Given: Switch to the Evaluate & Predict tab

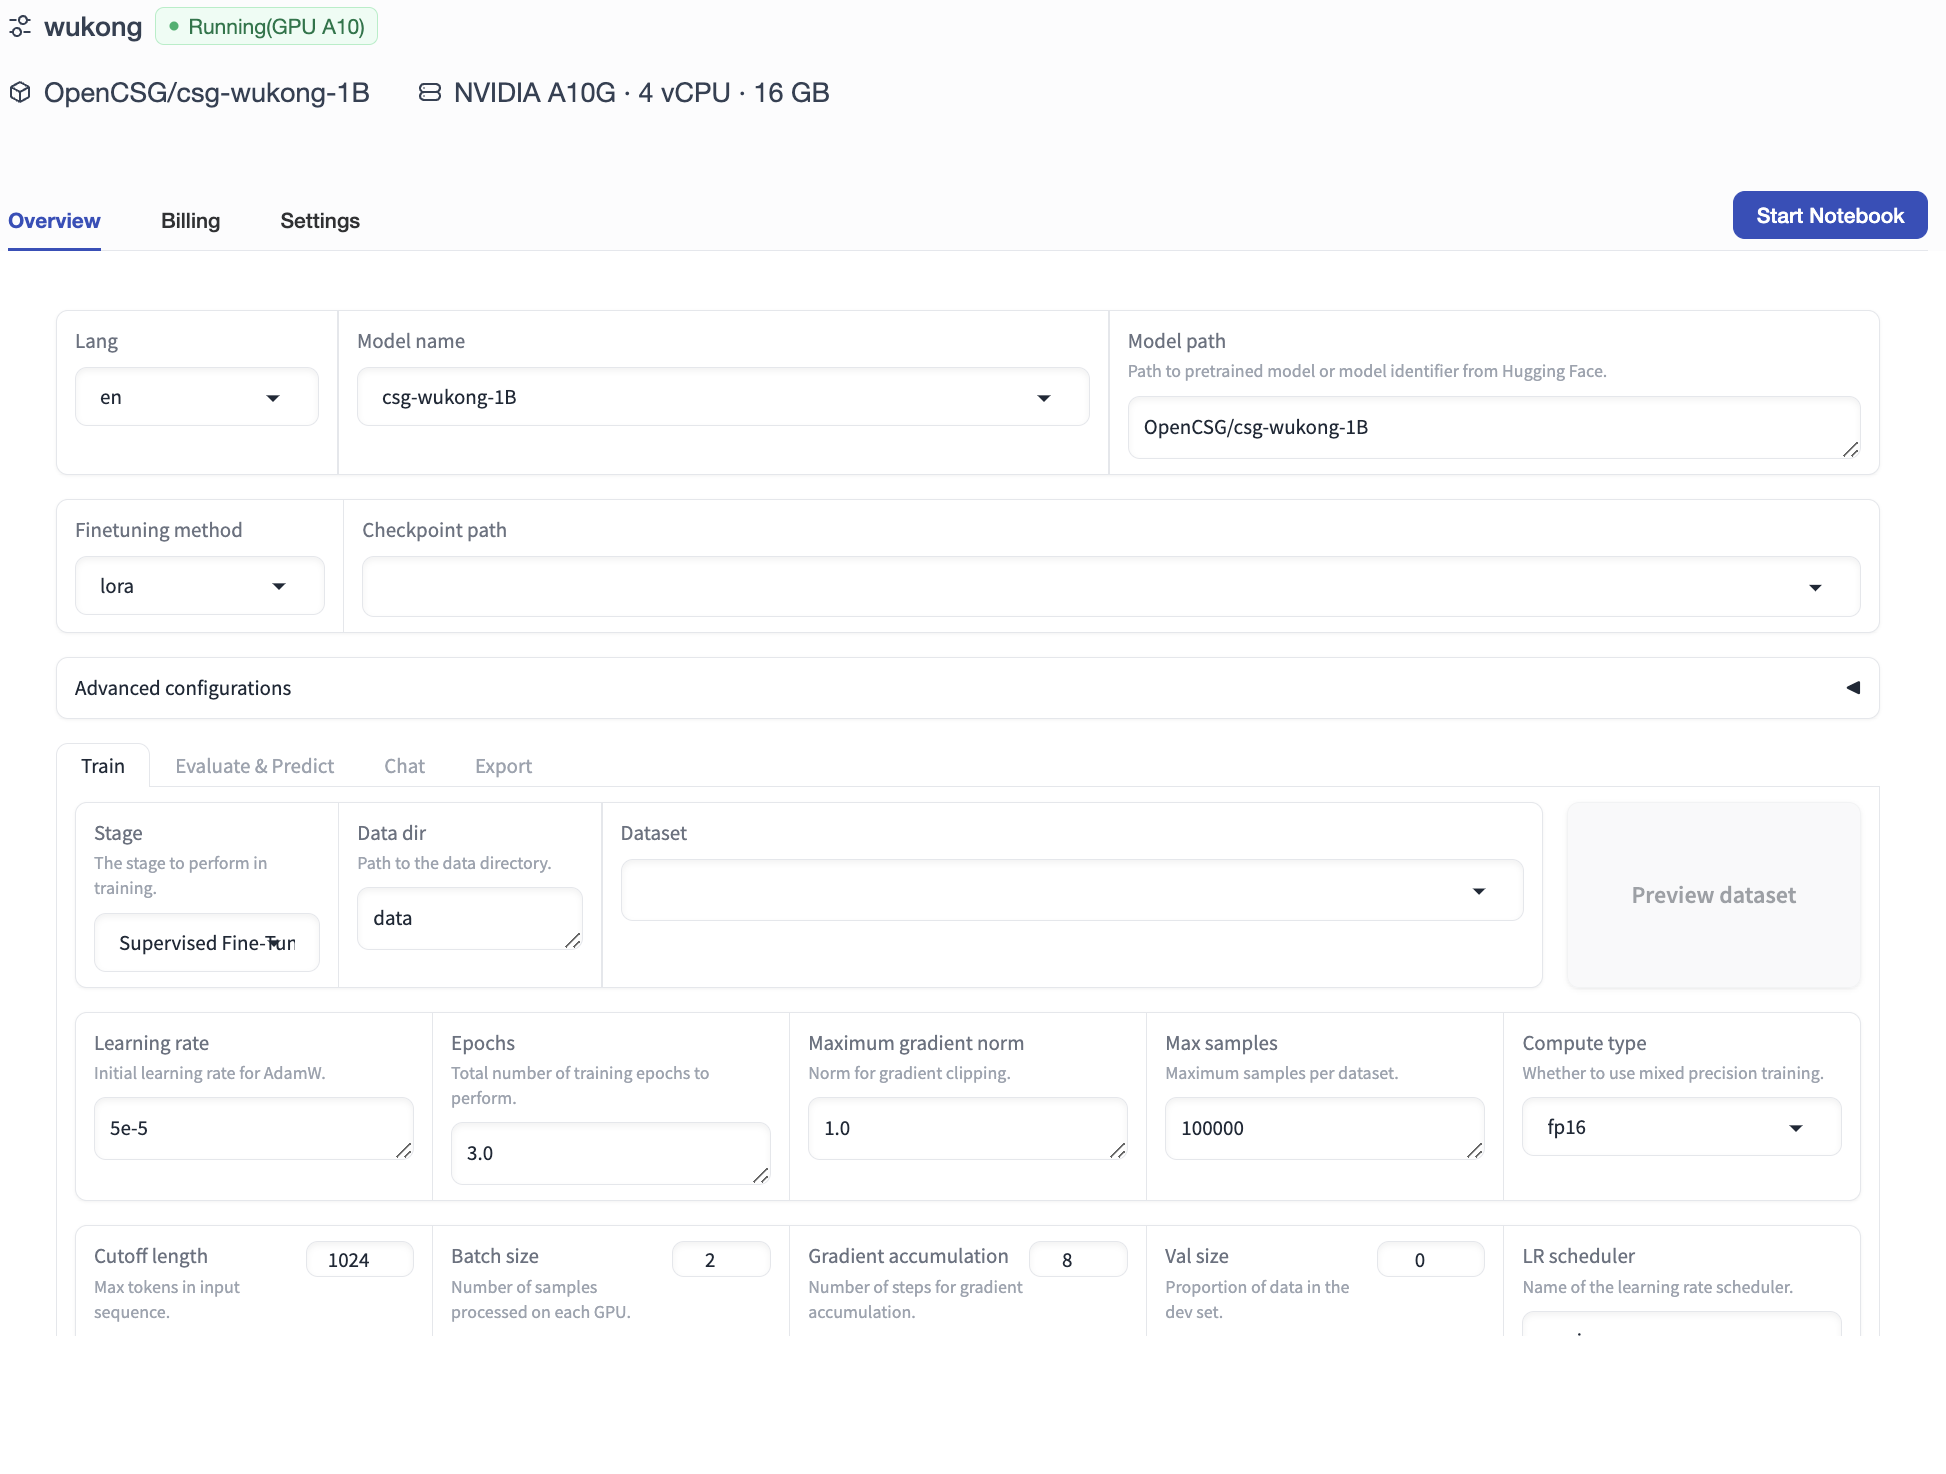Looking at the screenshot, I should [x=254, y=765].
